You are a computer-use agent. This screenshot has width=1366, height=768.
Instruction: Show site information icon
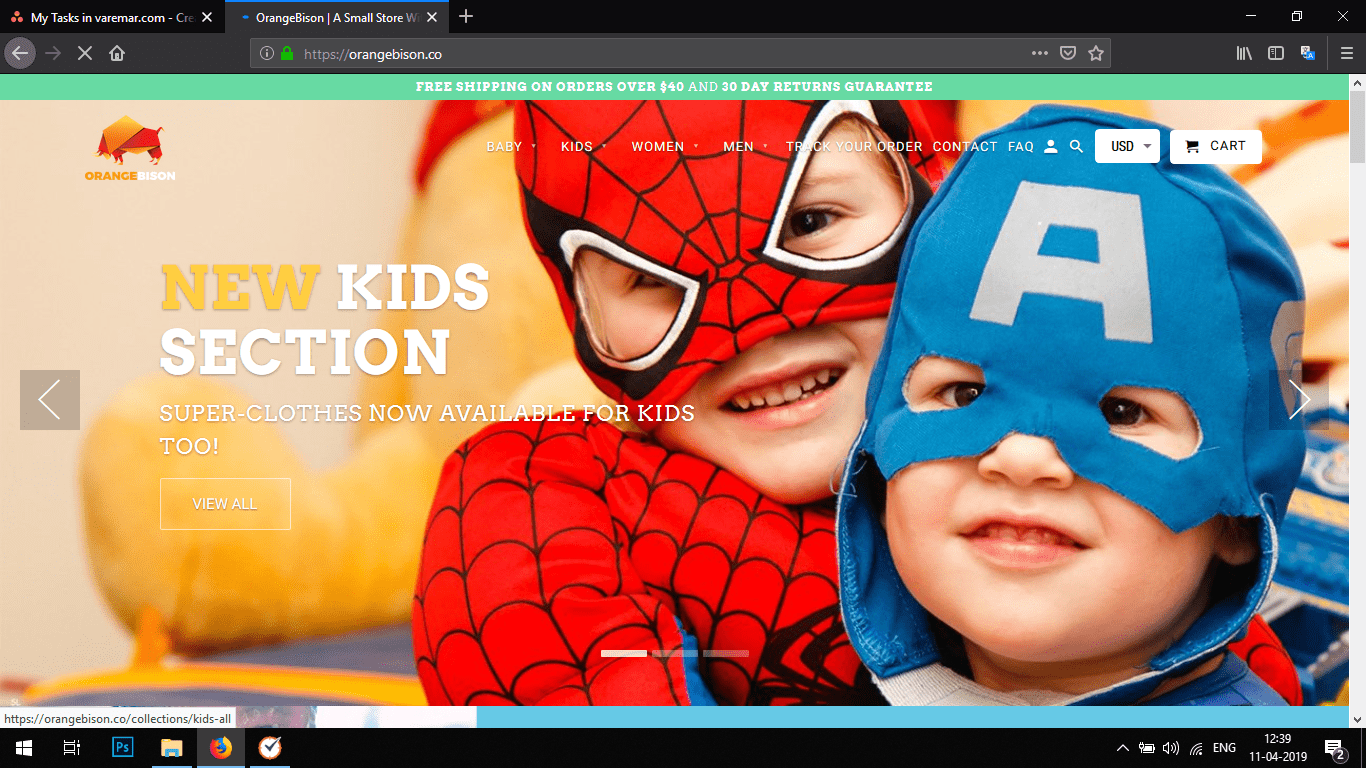click(x=267, y=53)
